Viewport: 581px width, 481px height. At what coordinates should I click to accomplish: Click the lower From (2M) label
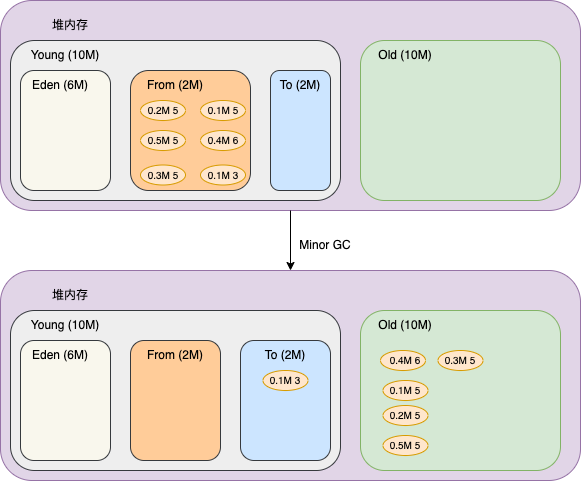175,355
